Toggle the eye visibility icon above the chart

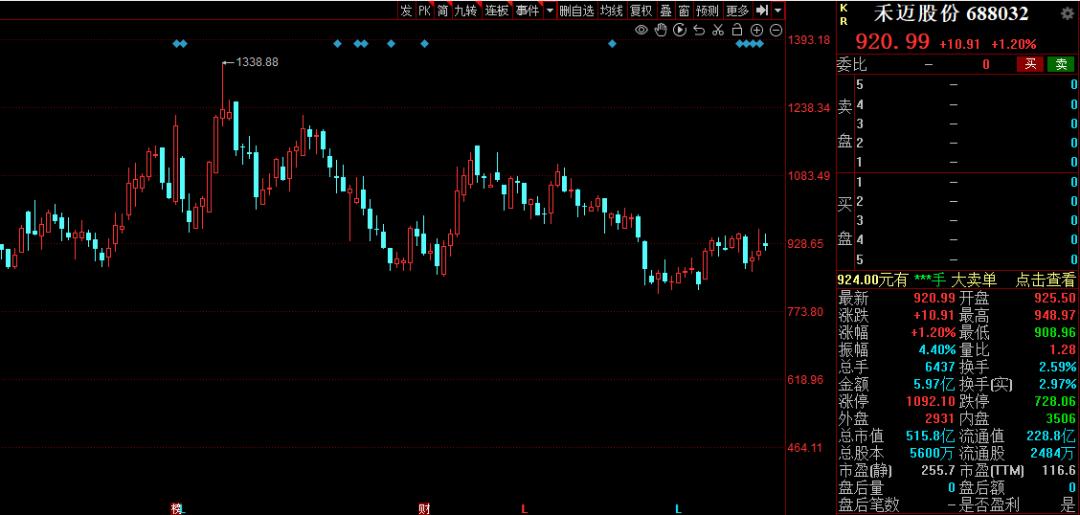[x=641, y=30]
